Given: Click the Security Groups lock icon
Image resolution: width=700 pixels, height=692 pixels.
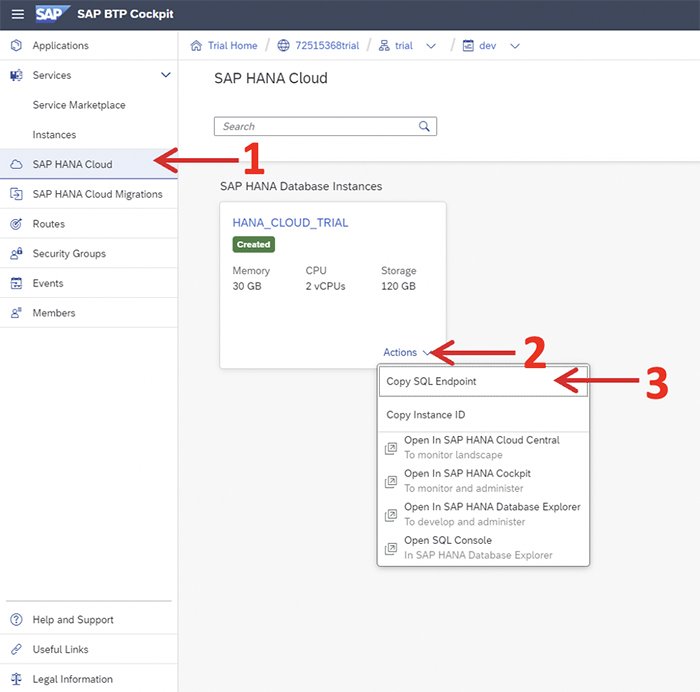Looking at the screenshot, I should [16, 254].
